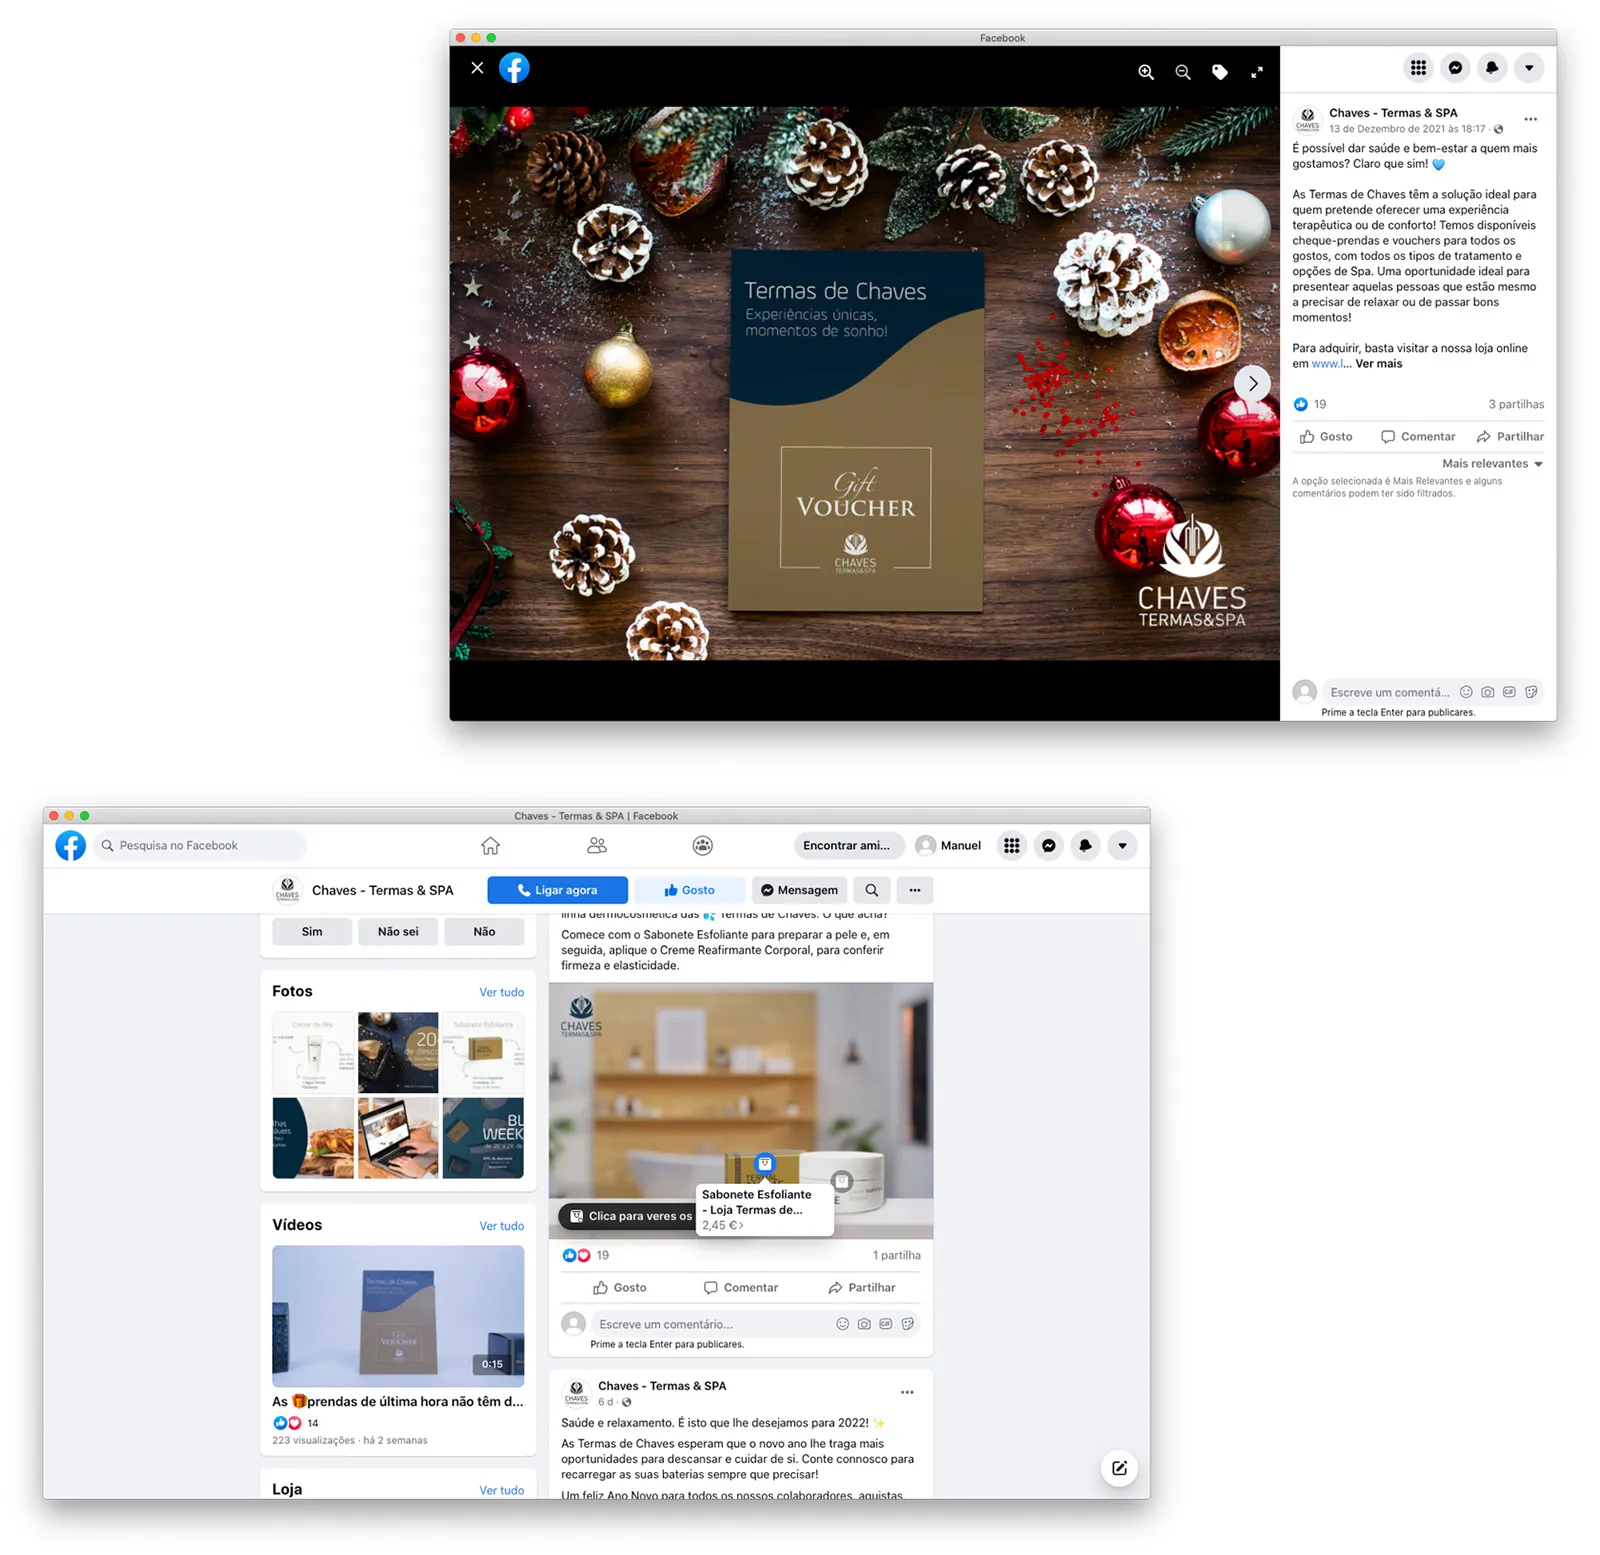The height and width of the screenshot is (1555, 1600).
Task: Click the 'Encontrar ami...' button
Action: [848, 846]
